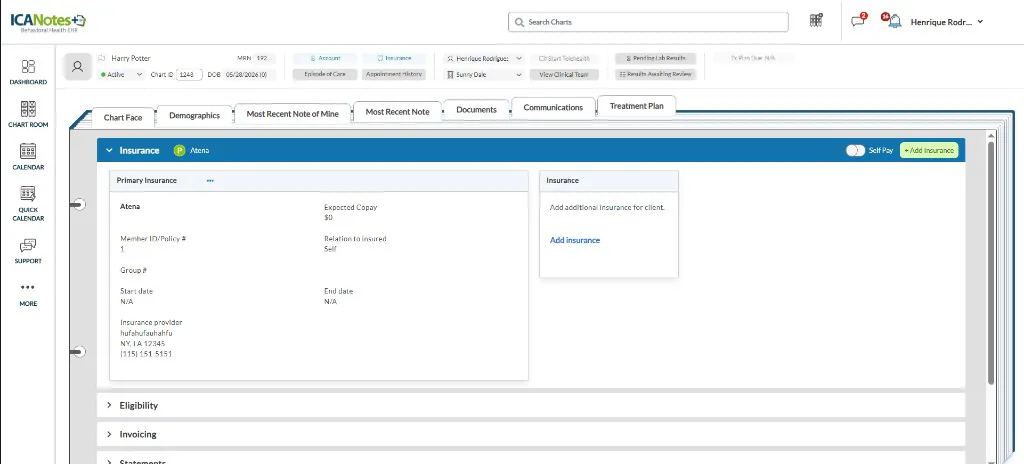Open the Active status dropdown

click(x=121, y=75)
